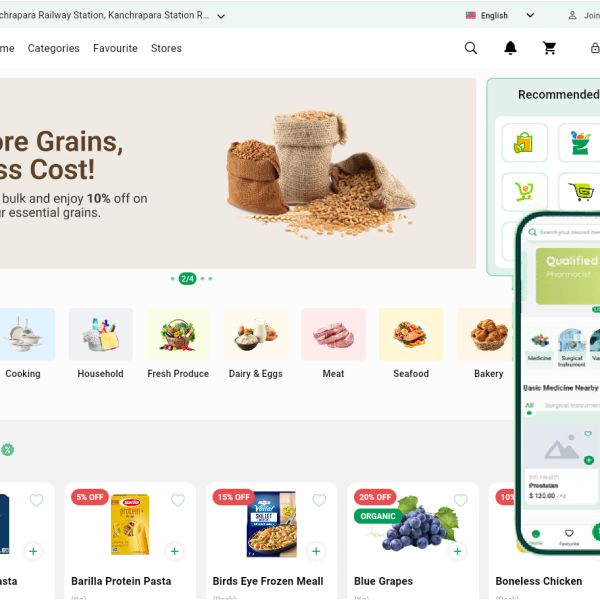Add Blue Grapes to cart with plus icon
Screen dimensions: 600x600
457,551
